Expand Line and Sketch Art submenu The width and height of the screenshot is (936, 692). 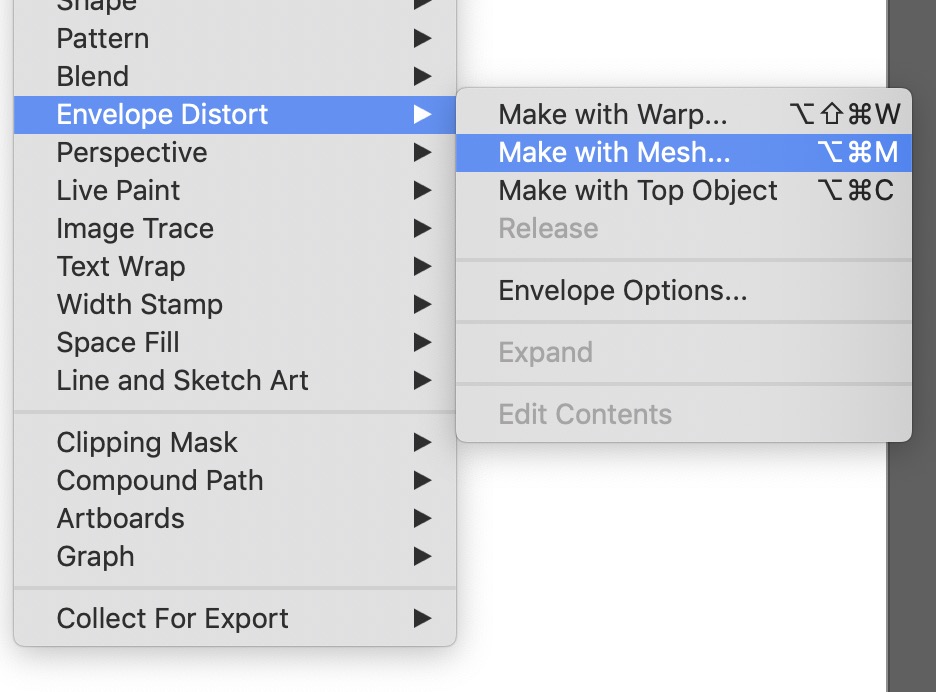183,381
